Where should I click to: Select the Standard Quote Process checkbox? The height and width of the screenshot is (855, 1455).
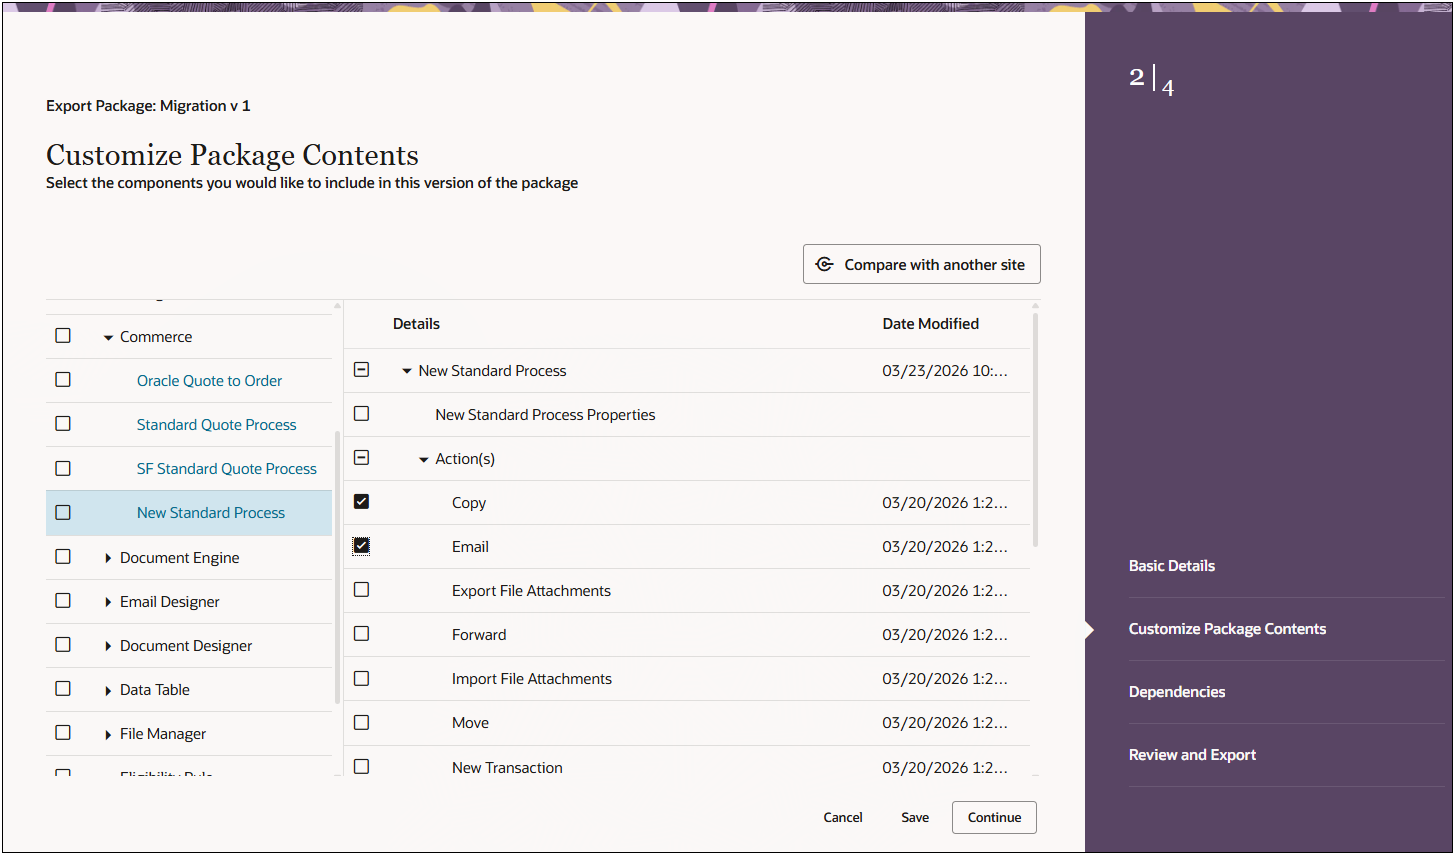pos(63,424)
